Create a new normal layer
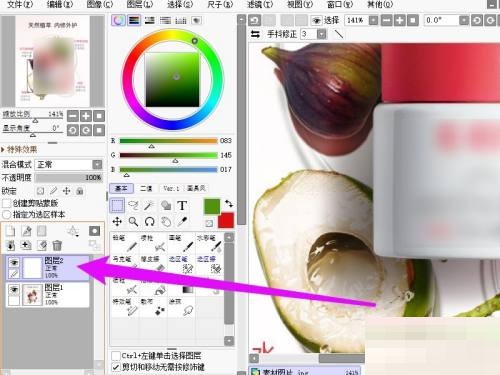 [11, 231]
